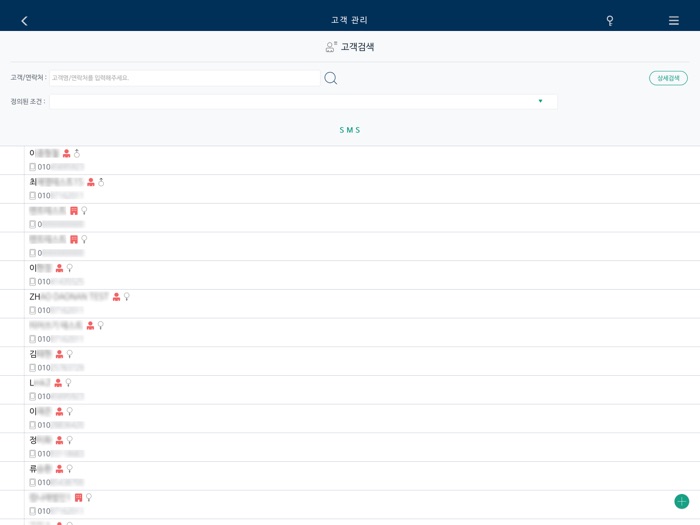Click the 010 phone number in 최 row
The height and width of the screenshot is (525, 700).
click(60, 196)
